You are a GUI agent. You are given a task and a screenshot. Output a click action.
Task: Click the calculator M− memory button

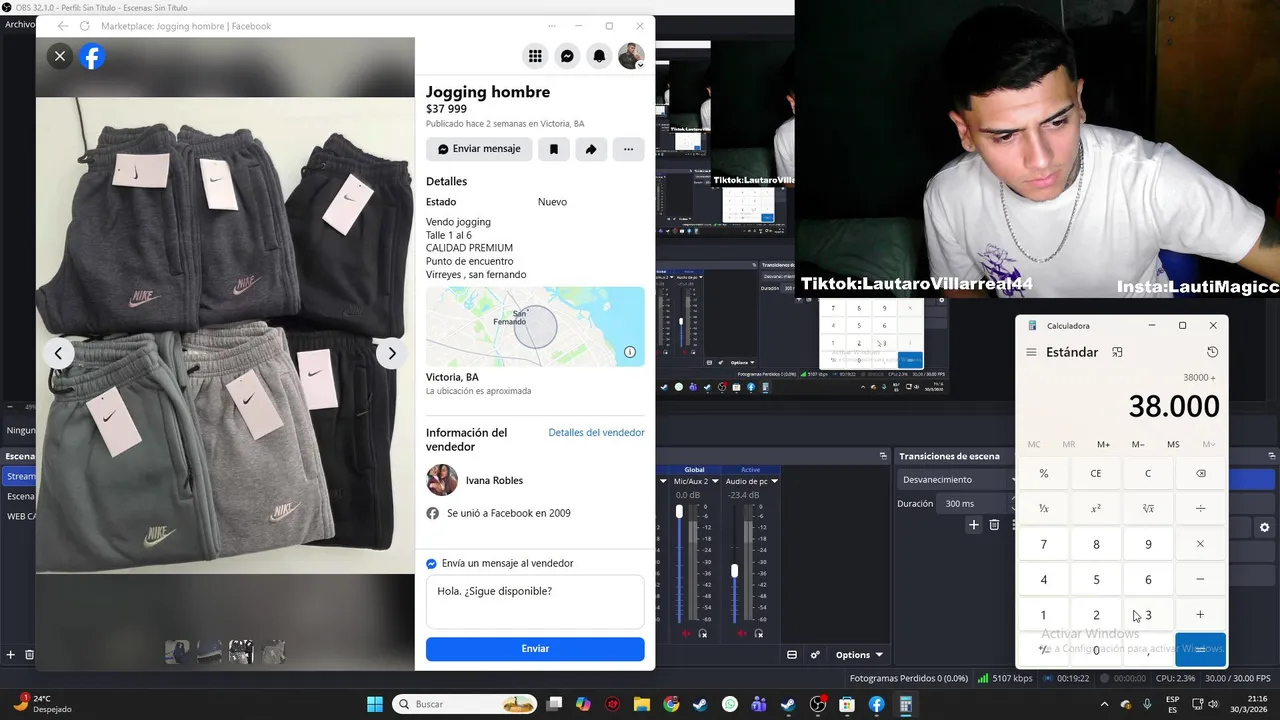[x=1138, y=444]
